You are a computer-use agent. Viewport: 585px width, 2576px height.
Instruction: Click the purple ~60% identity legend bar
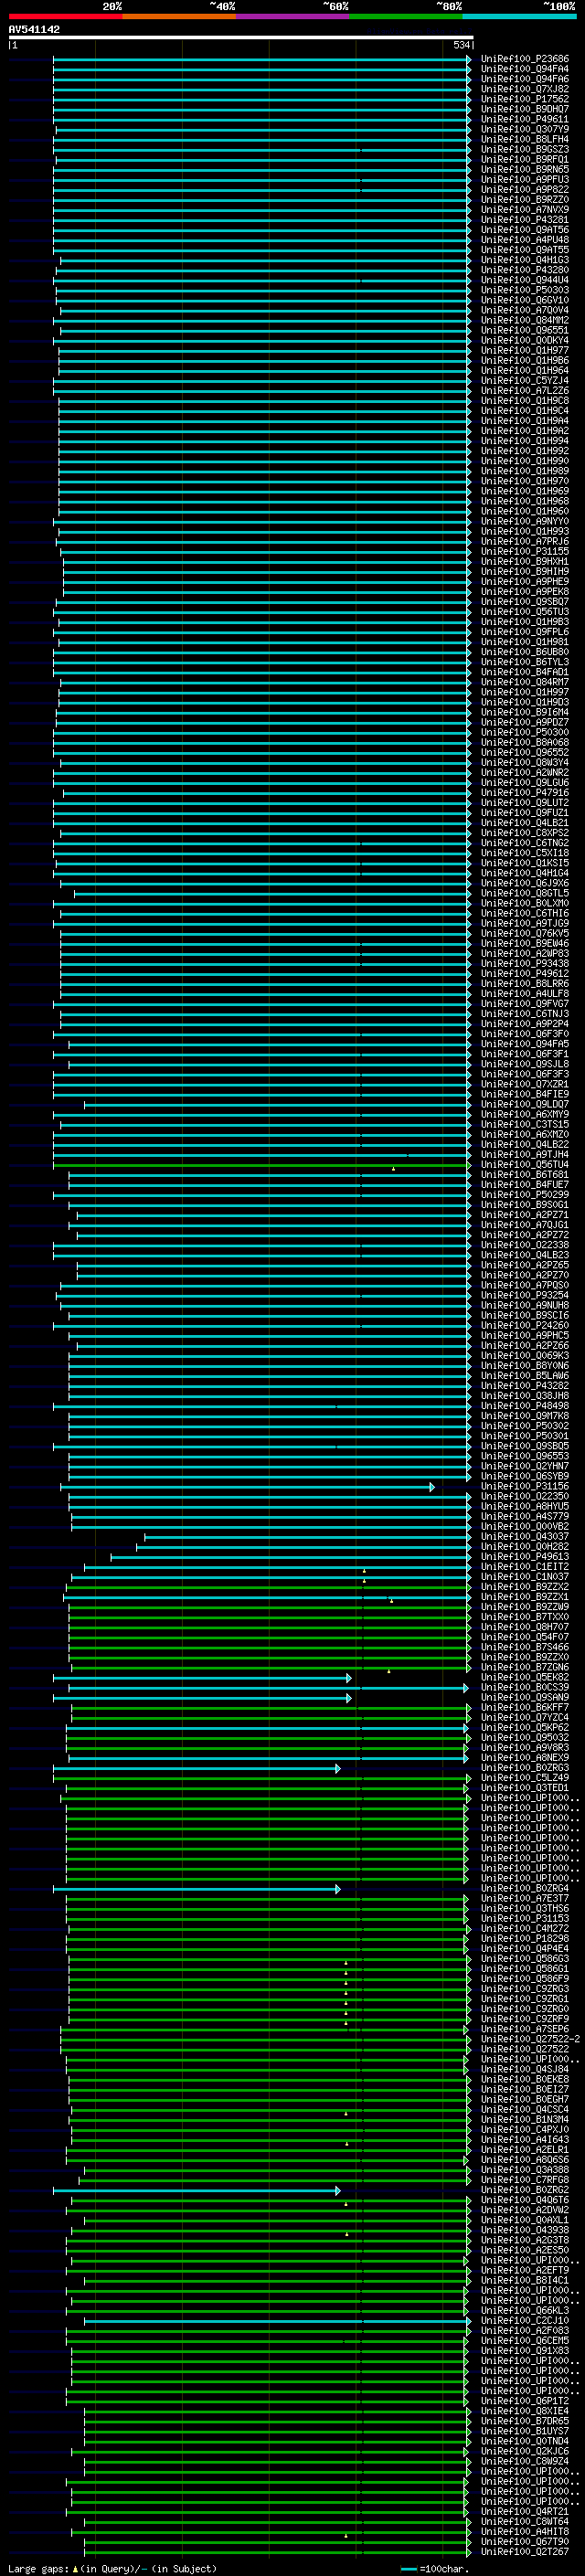[x=292, y=16]
